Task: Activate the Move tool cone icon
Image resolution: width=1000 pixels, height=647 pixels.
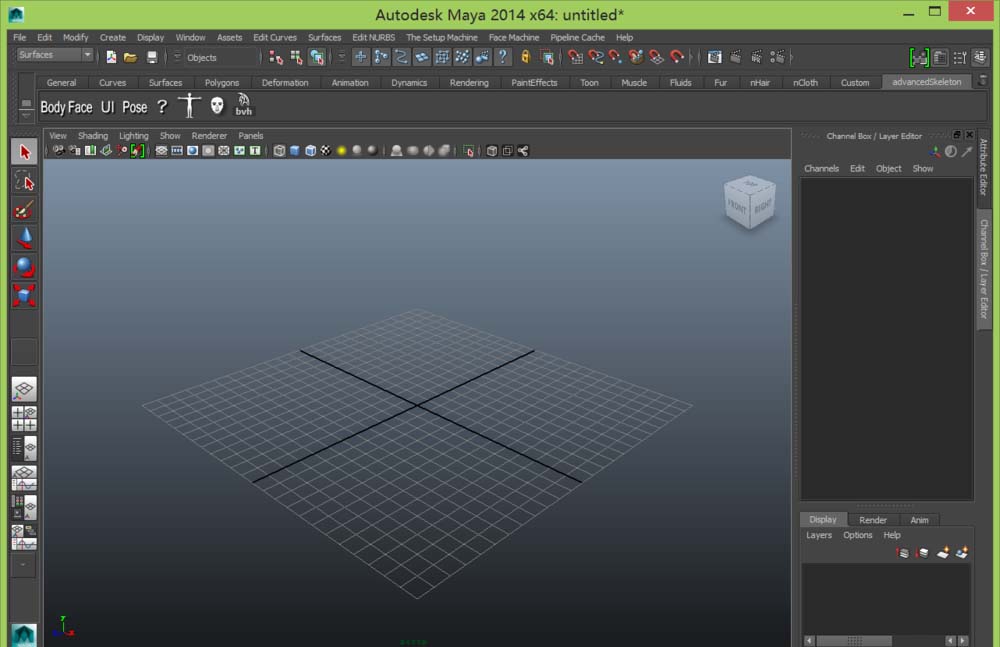Action: pos(24,238)
